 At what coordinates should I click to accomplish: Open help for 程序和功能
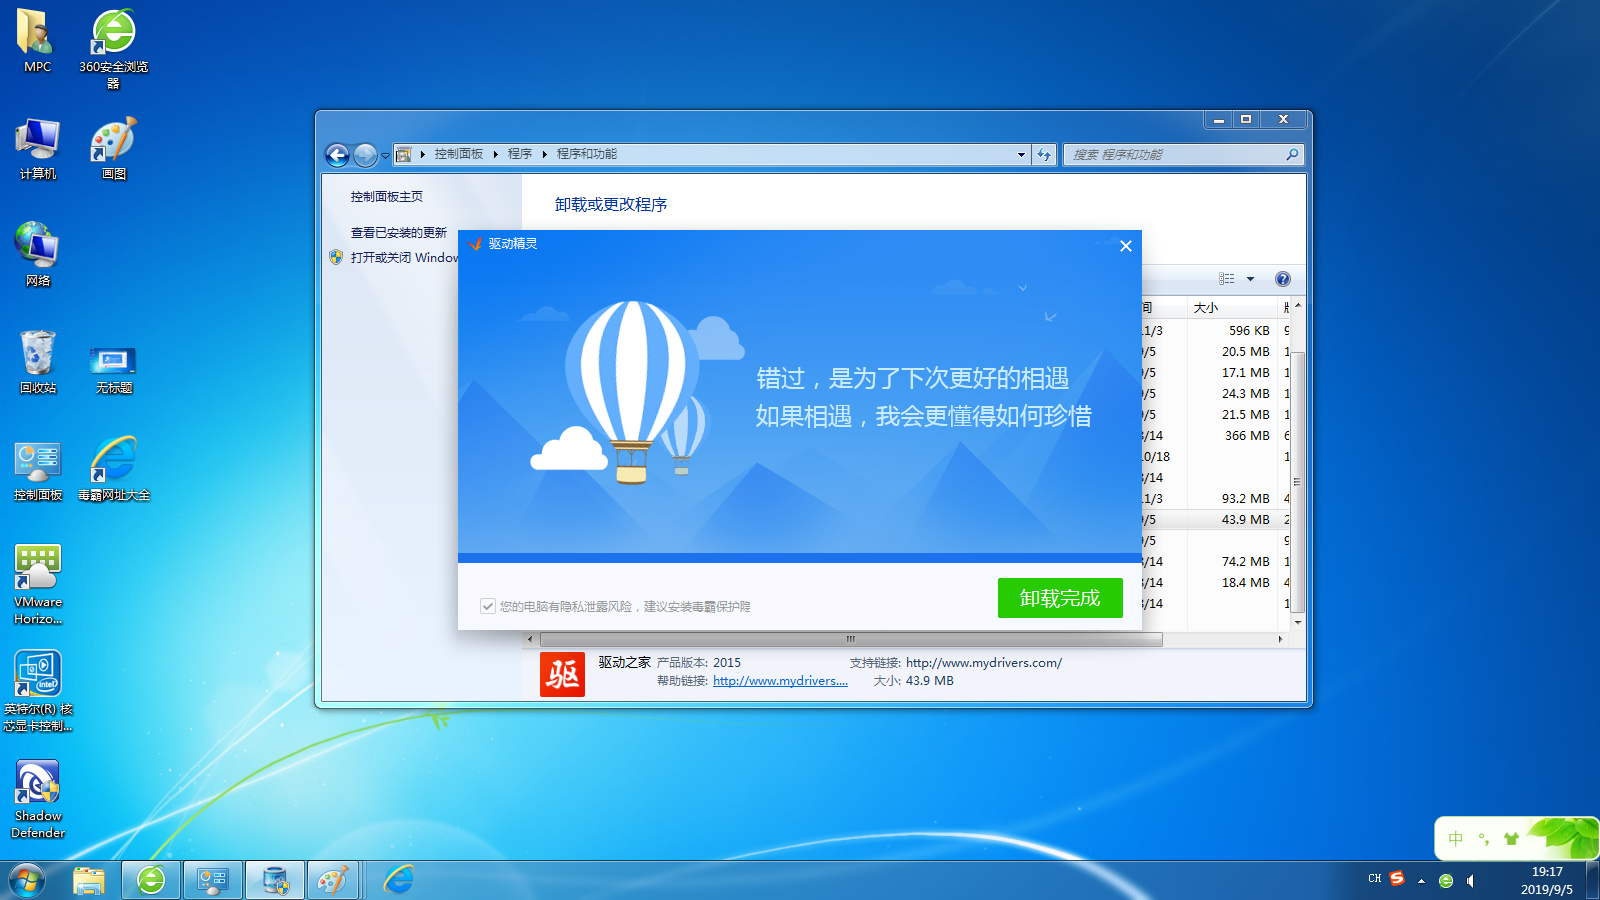pyautogui.click(x=1283, y=279)
